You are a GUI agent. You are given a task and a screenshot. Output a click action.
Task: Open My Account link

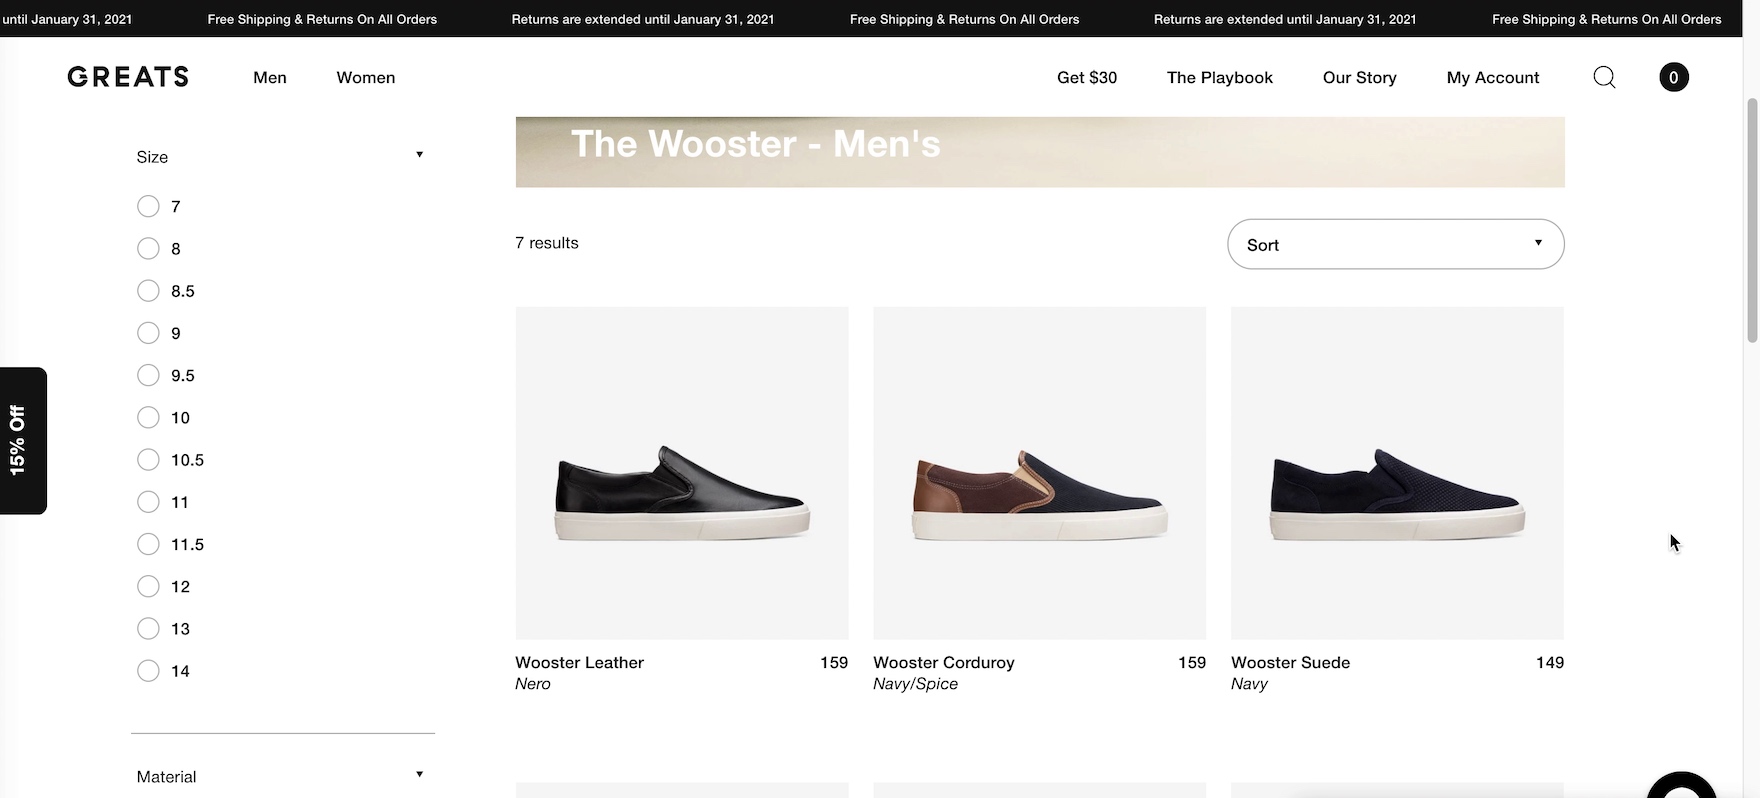pyautogui.click(x=1492, y=77)
